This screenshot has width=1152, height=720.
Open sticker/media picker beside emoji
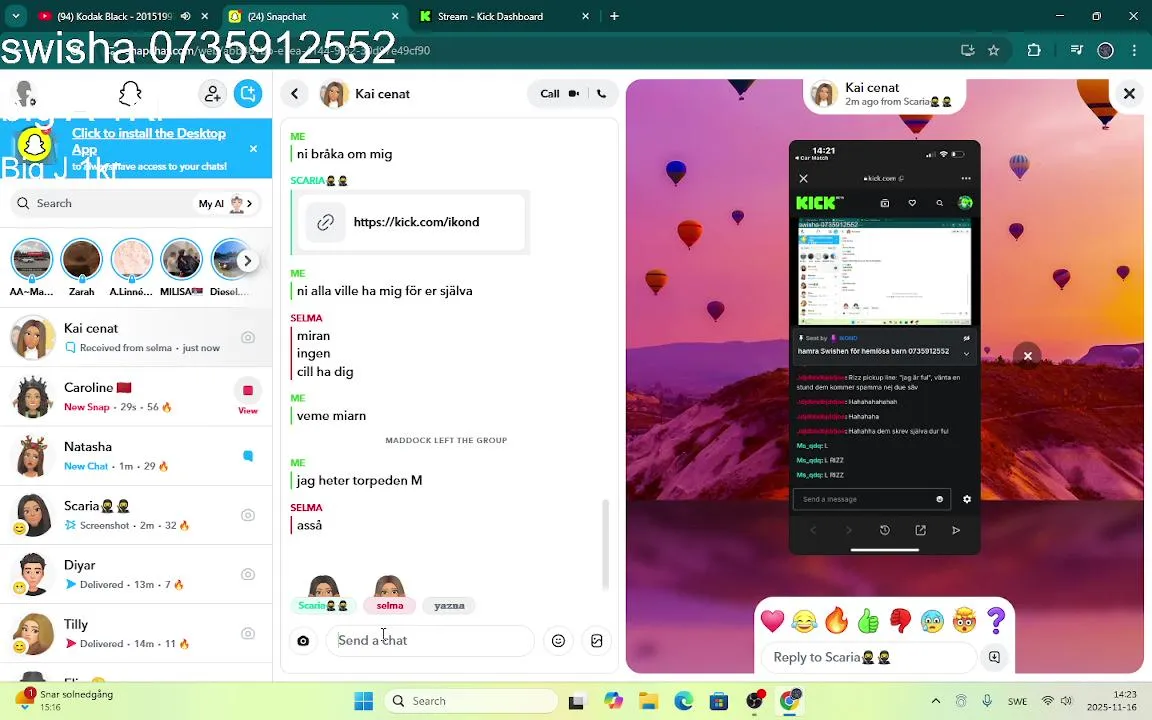597,641
